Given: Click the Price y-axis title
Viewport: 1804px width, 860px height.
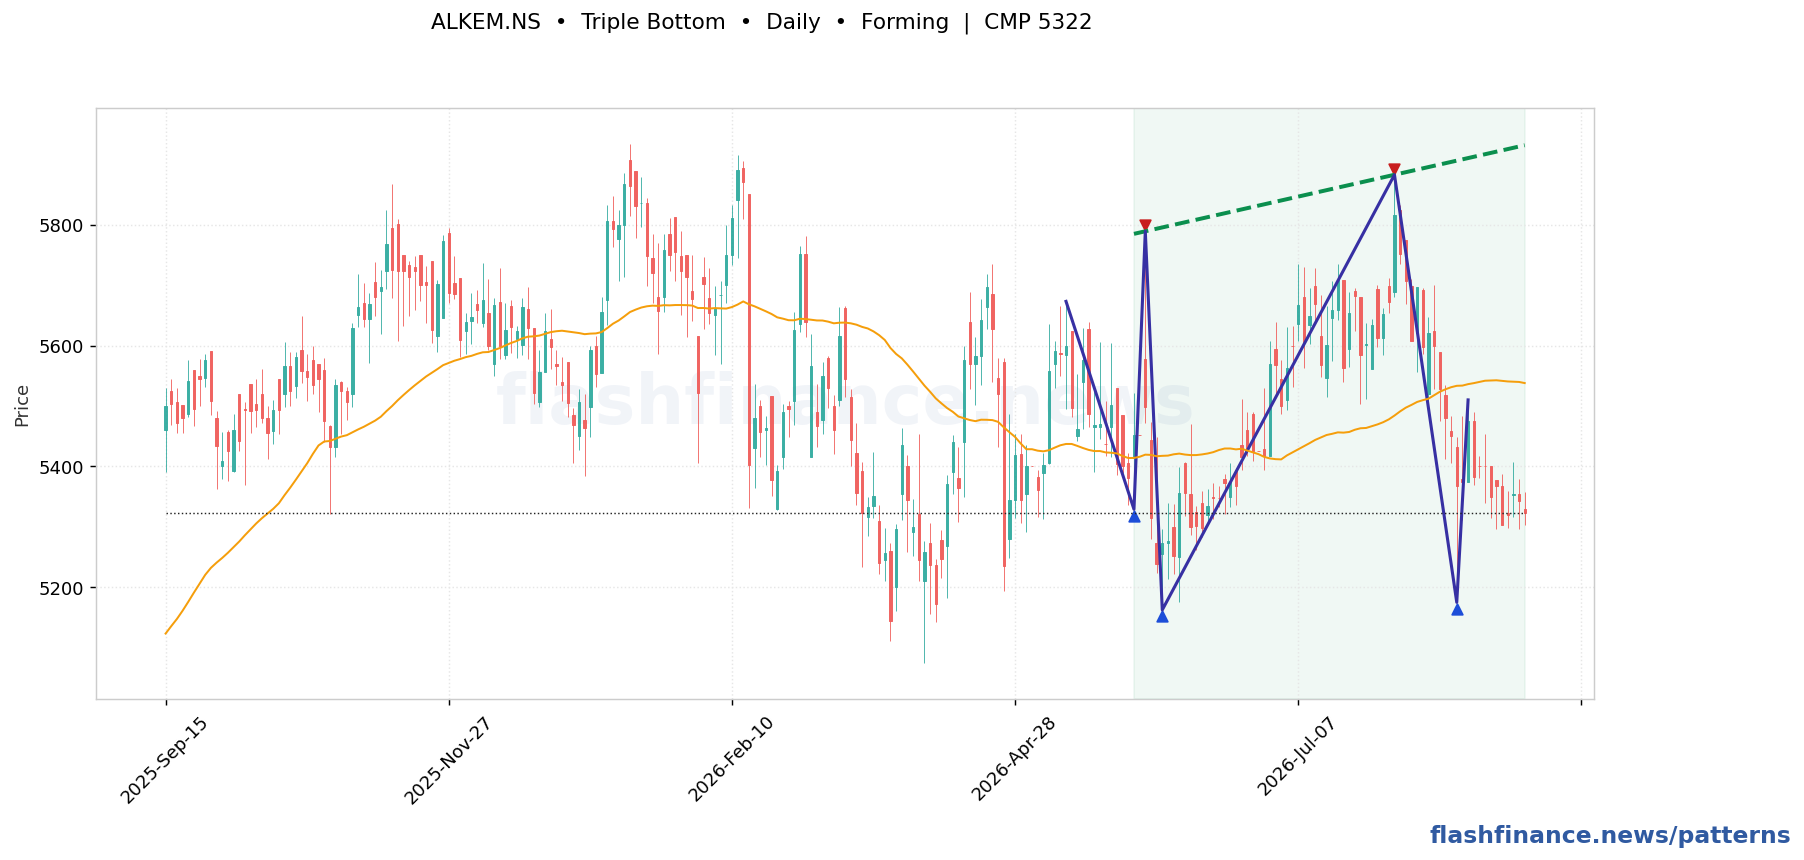Looking at the screenshot, I should [x=22, y=405].
